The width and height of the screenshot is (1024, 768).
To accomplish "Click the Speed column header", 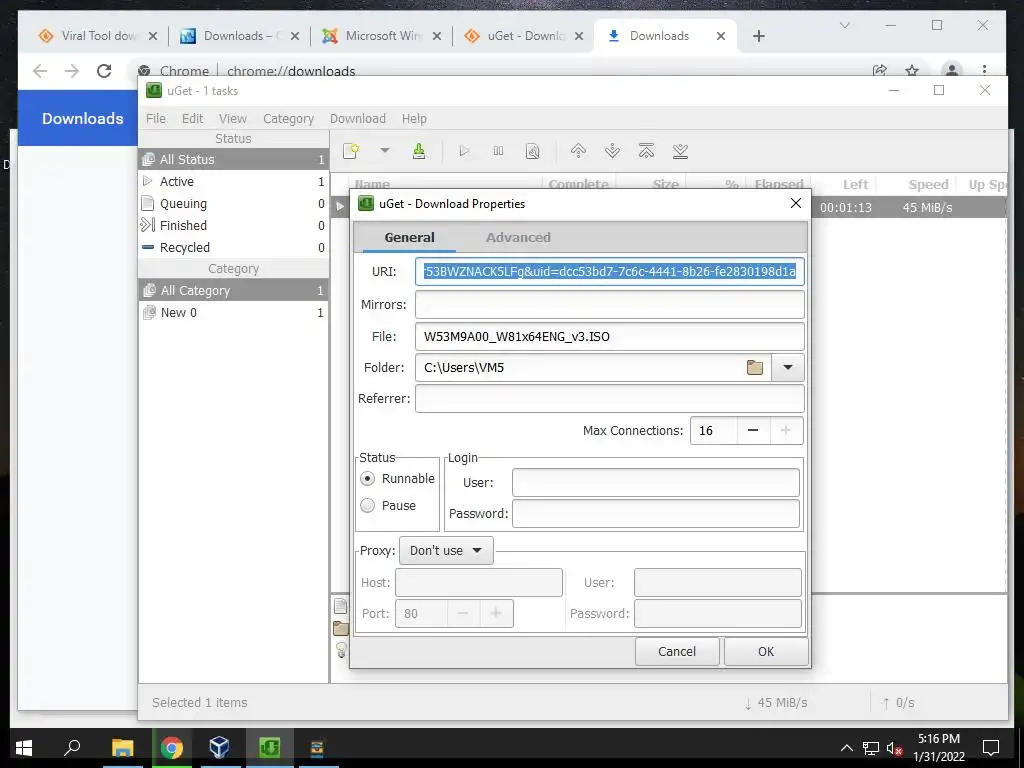I will tap(928, 185).
